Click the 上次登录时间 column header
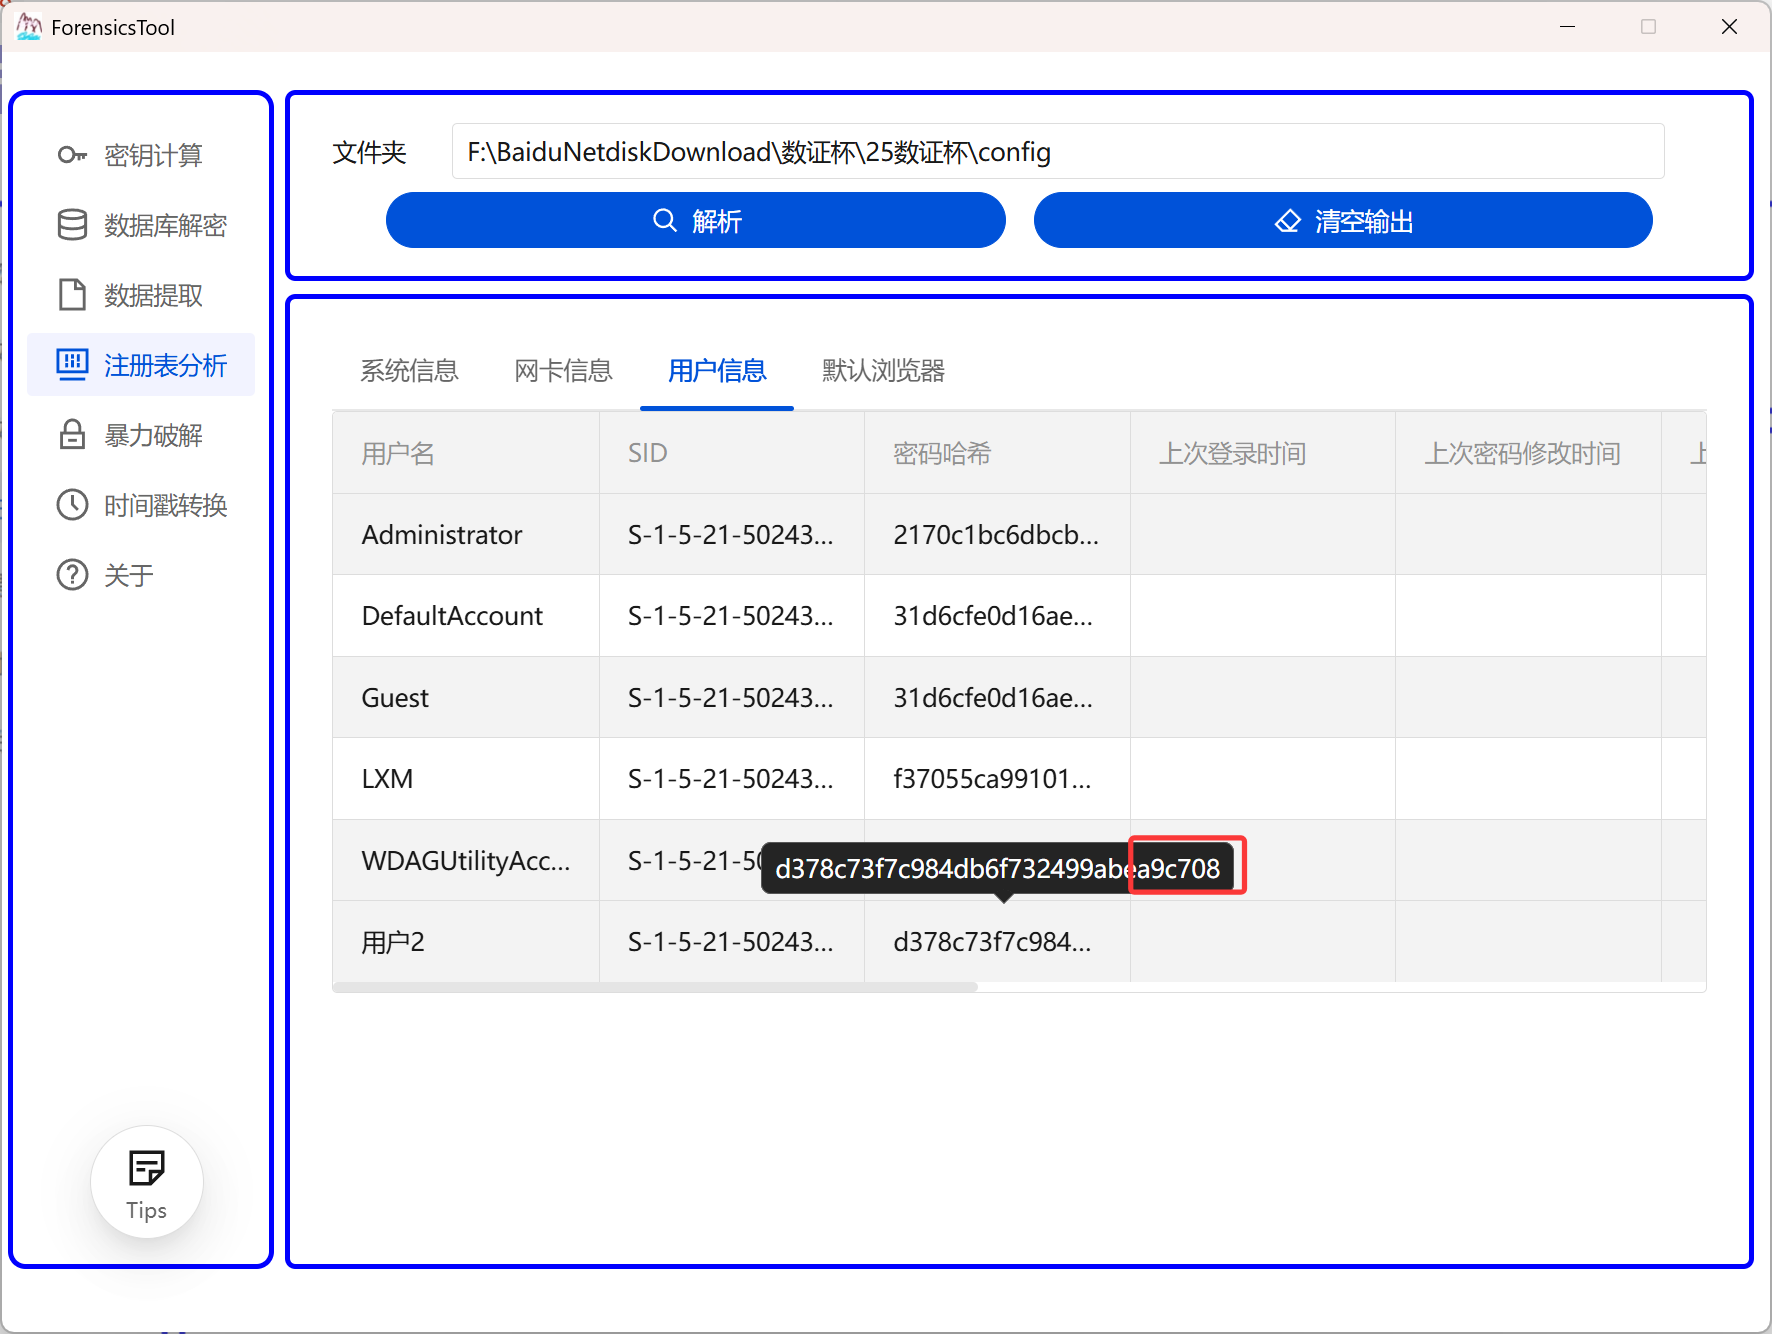The width and height of the screenshot is (1772, 1334). [1263, 453]
